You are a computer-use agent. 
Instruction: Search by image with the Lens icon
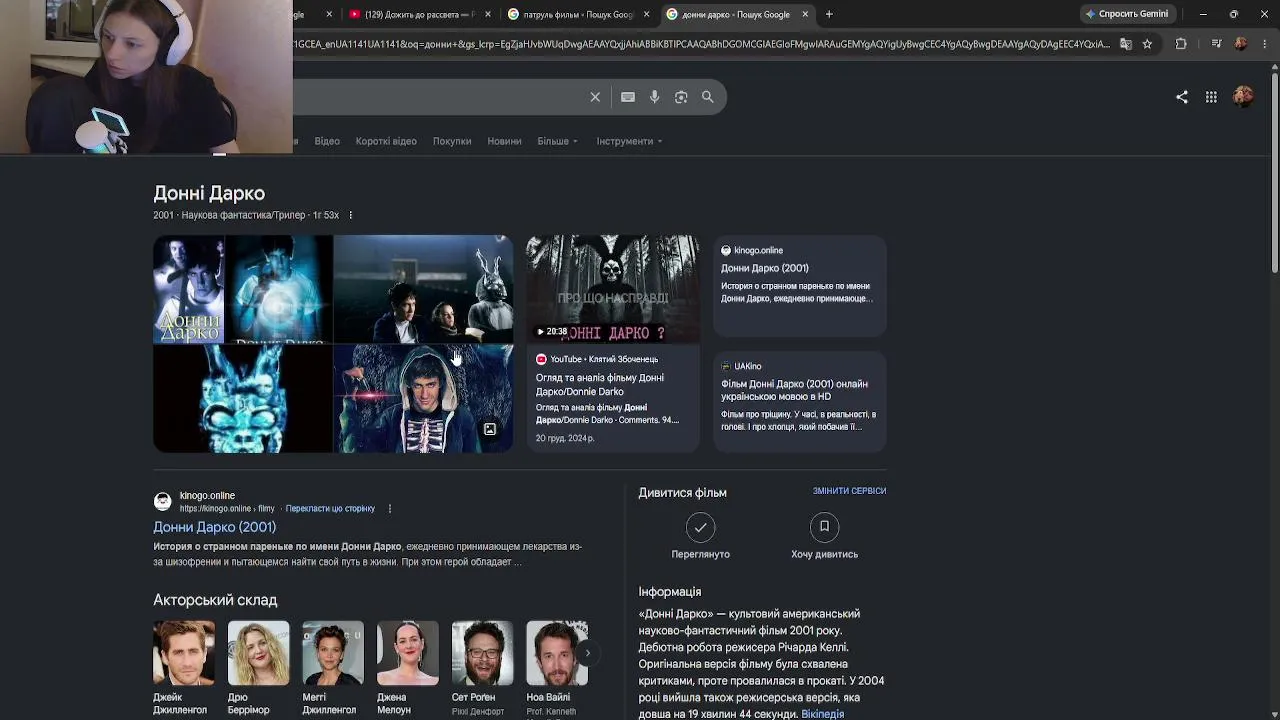click(x=681, y=97)
